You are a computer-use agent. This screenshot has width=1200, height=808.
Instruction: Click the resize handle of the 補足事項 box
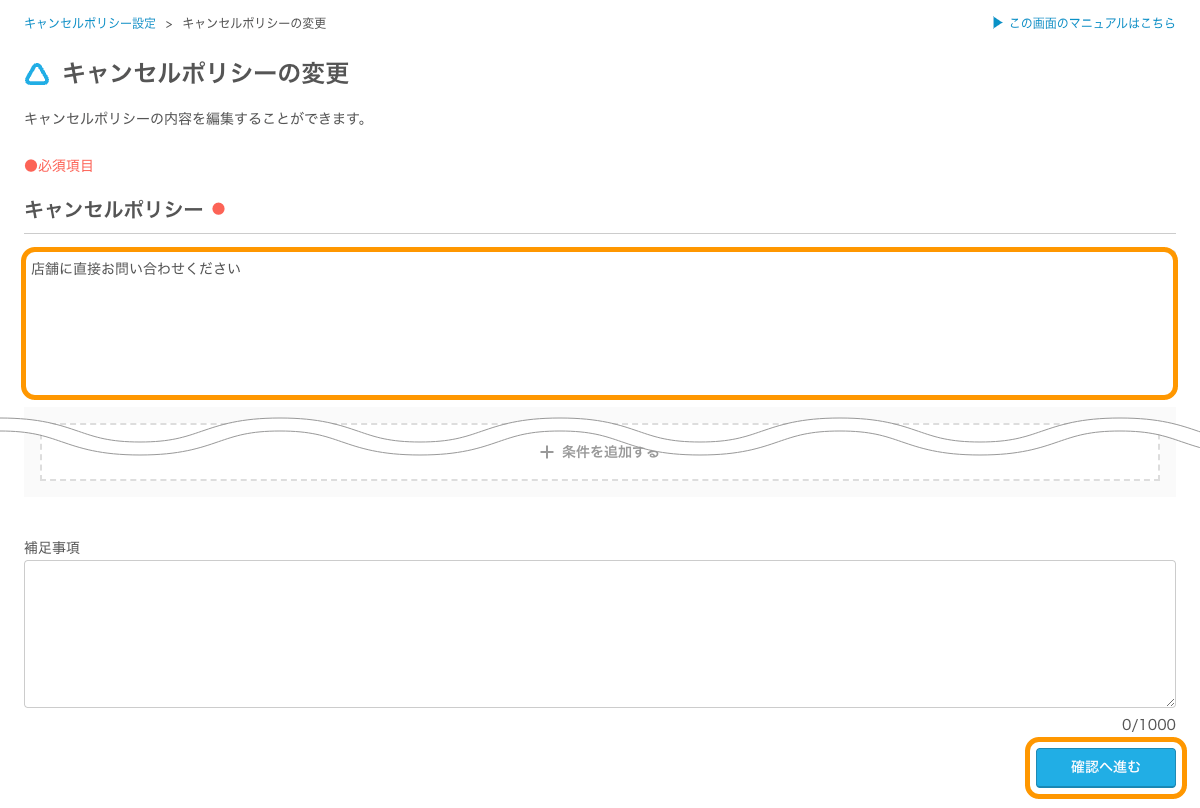[1170, 702]
